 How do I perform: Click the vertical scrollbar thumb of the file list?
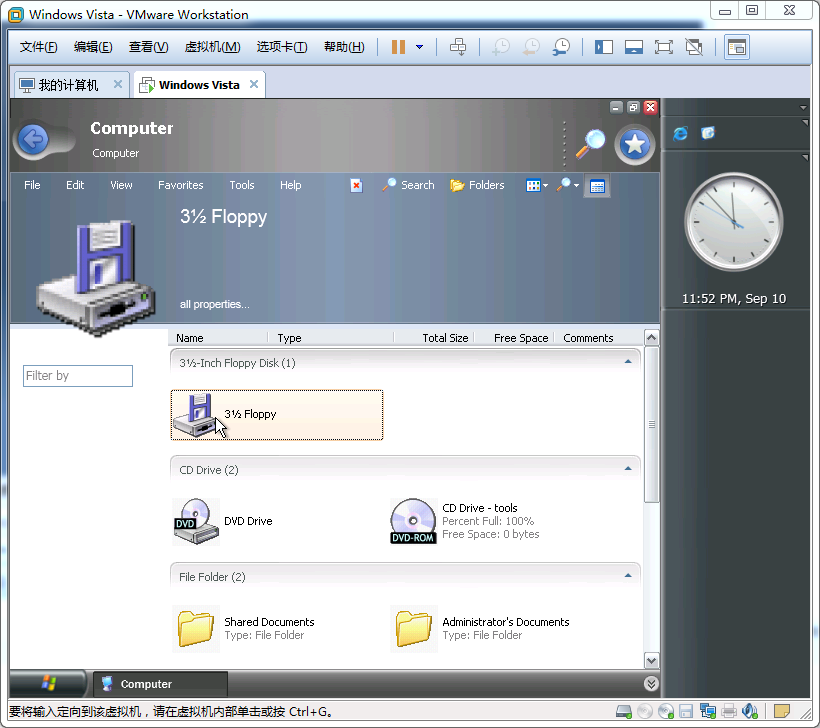(x=651, y=424)
